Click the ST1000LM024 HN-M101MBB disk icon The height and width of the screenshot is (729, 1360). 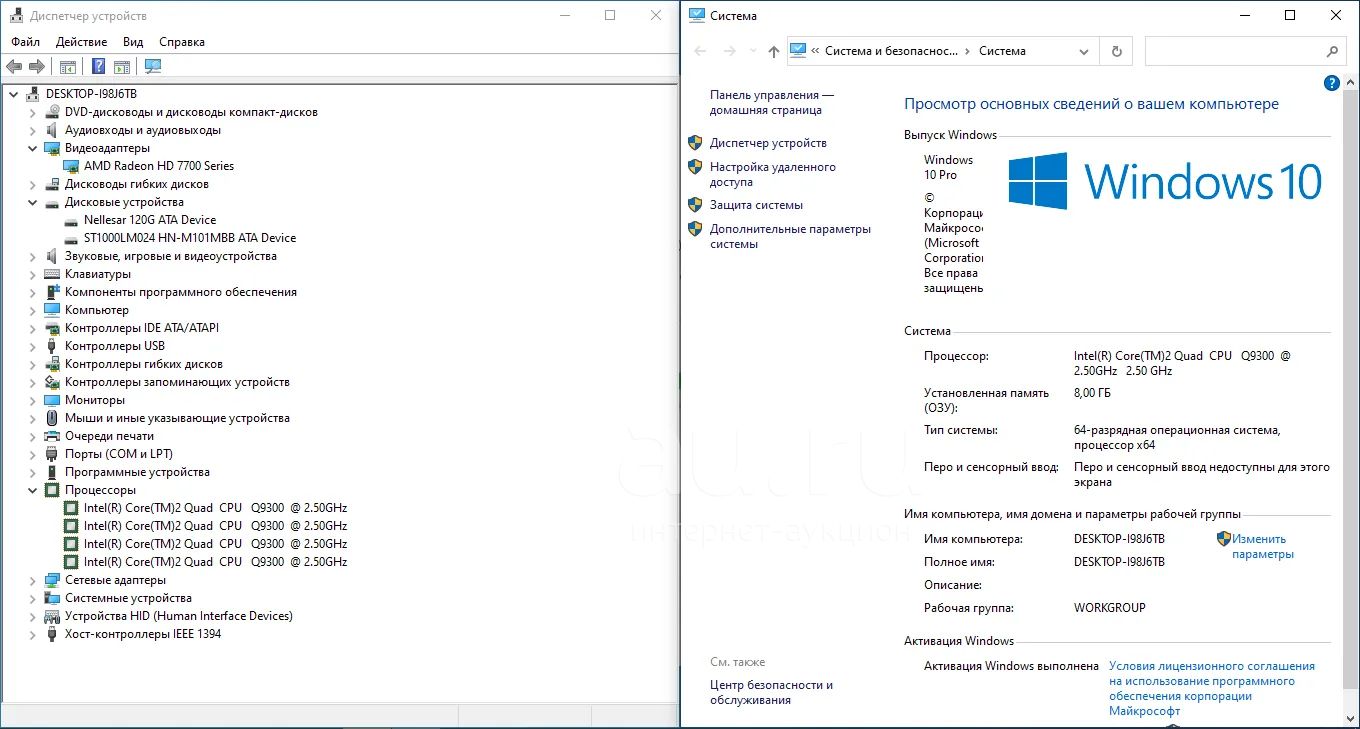[x=71, y=238]
